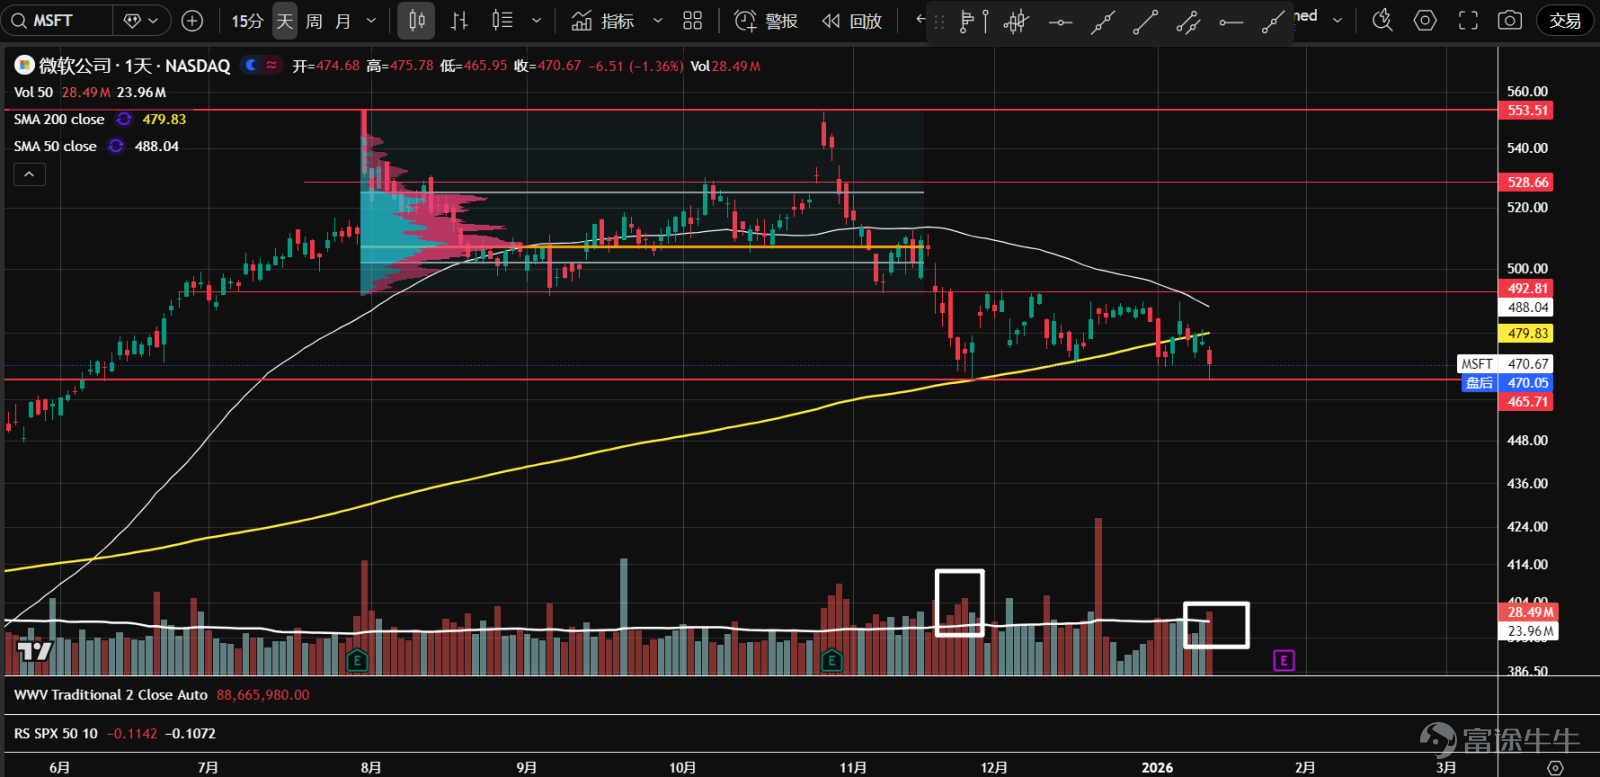The width and height of the screenshot is (1600, 777).
Task: Select the 周 weekly timeframe
Action: click(314, 20)
